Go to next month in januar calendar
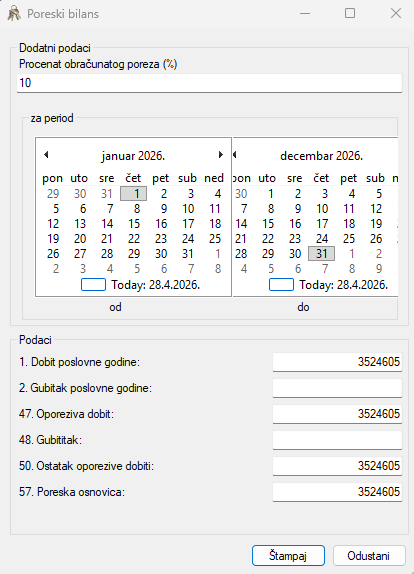The width and height of the screenshot is (414, 574). [x=221, y=155]
